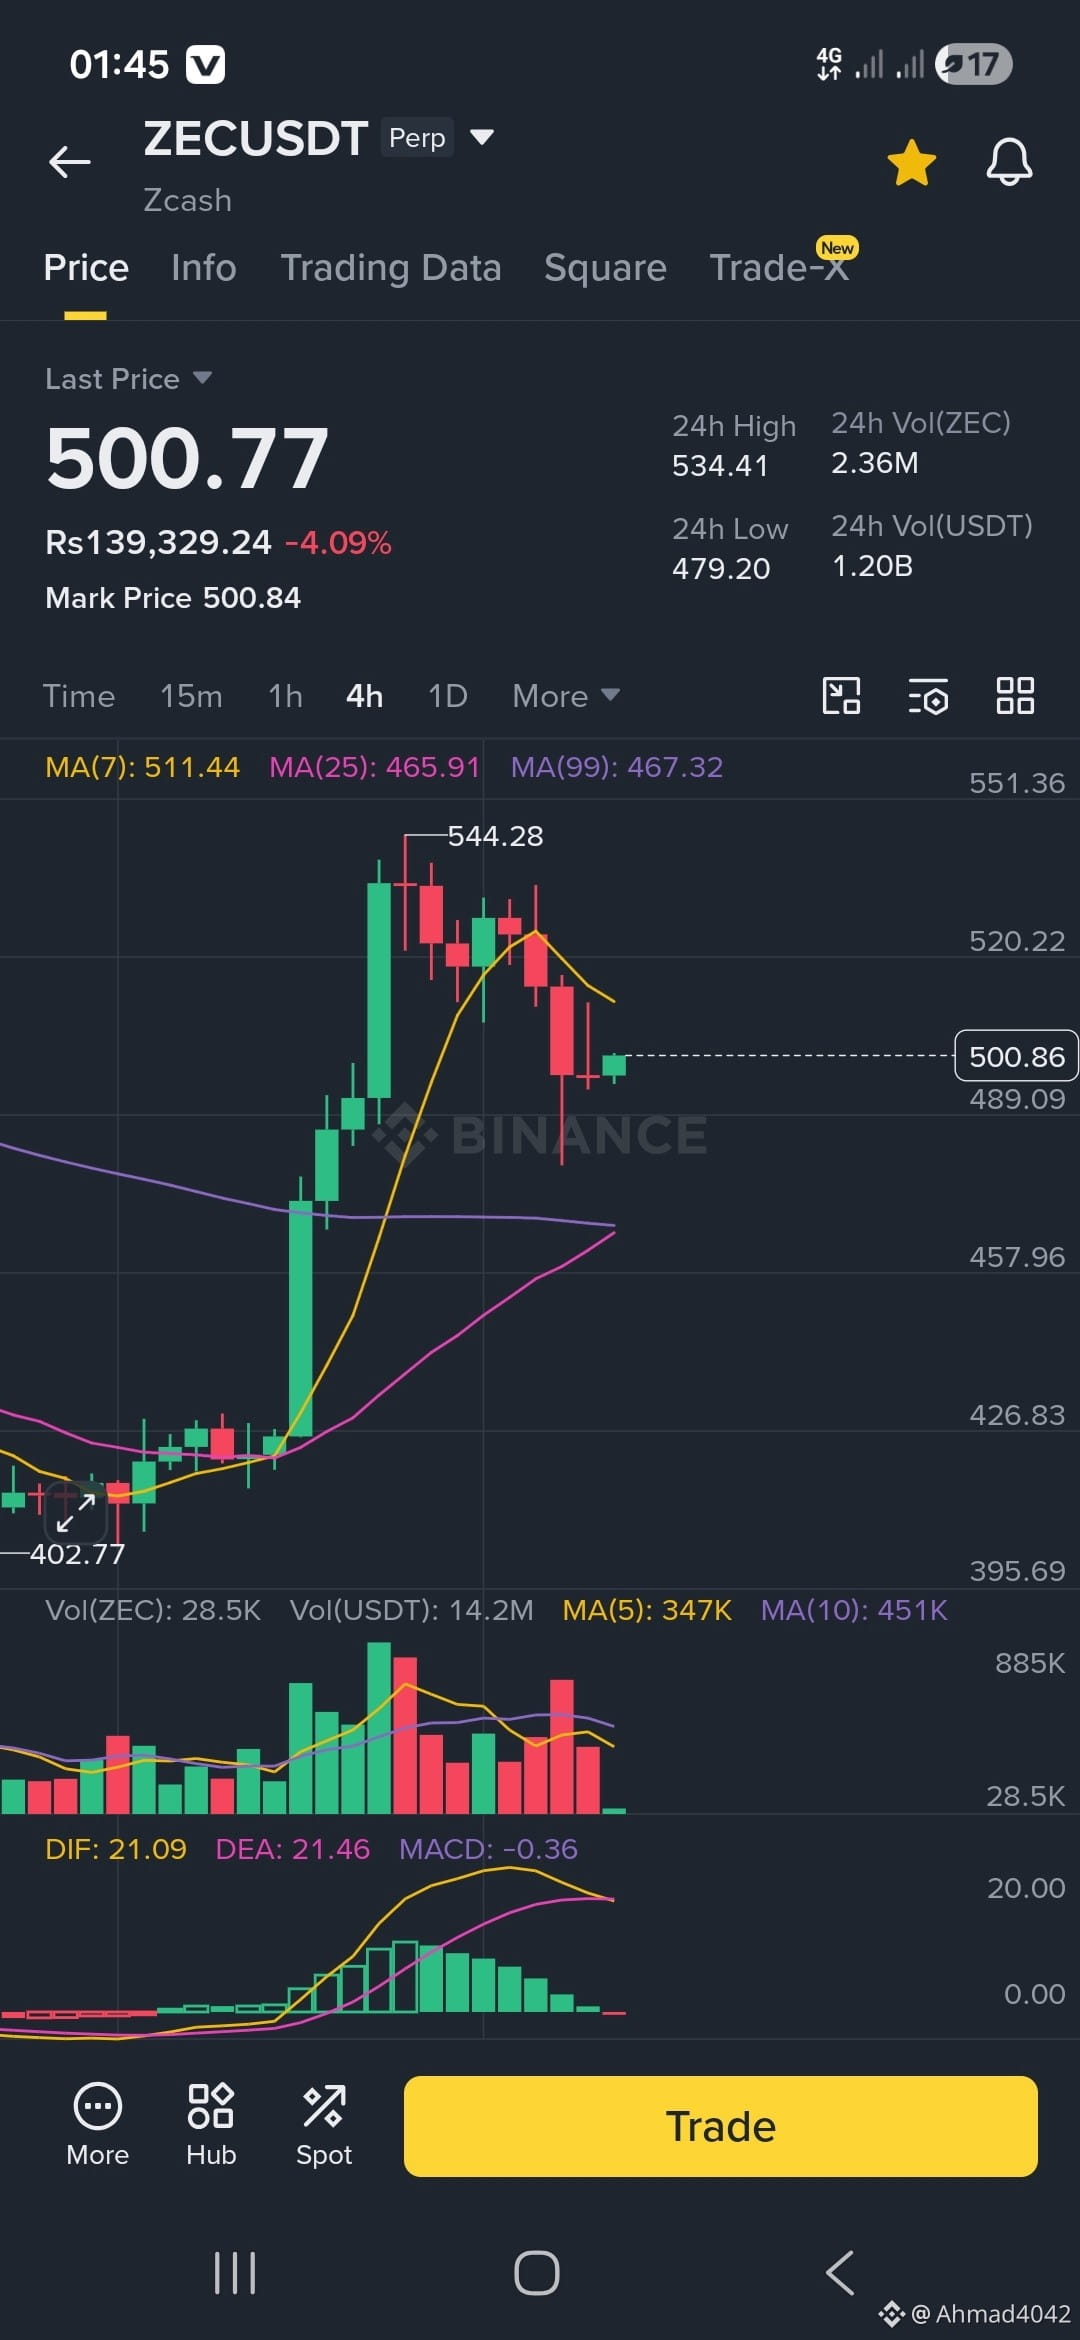Open the Trade-X tab
This screenshot has height=2340, width=1080.
tap(779, 268)
